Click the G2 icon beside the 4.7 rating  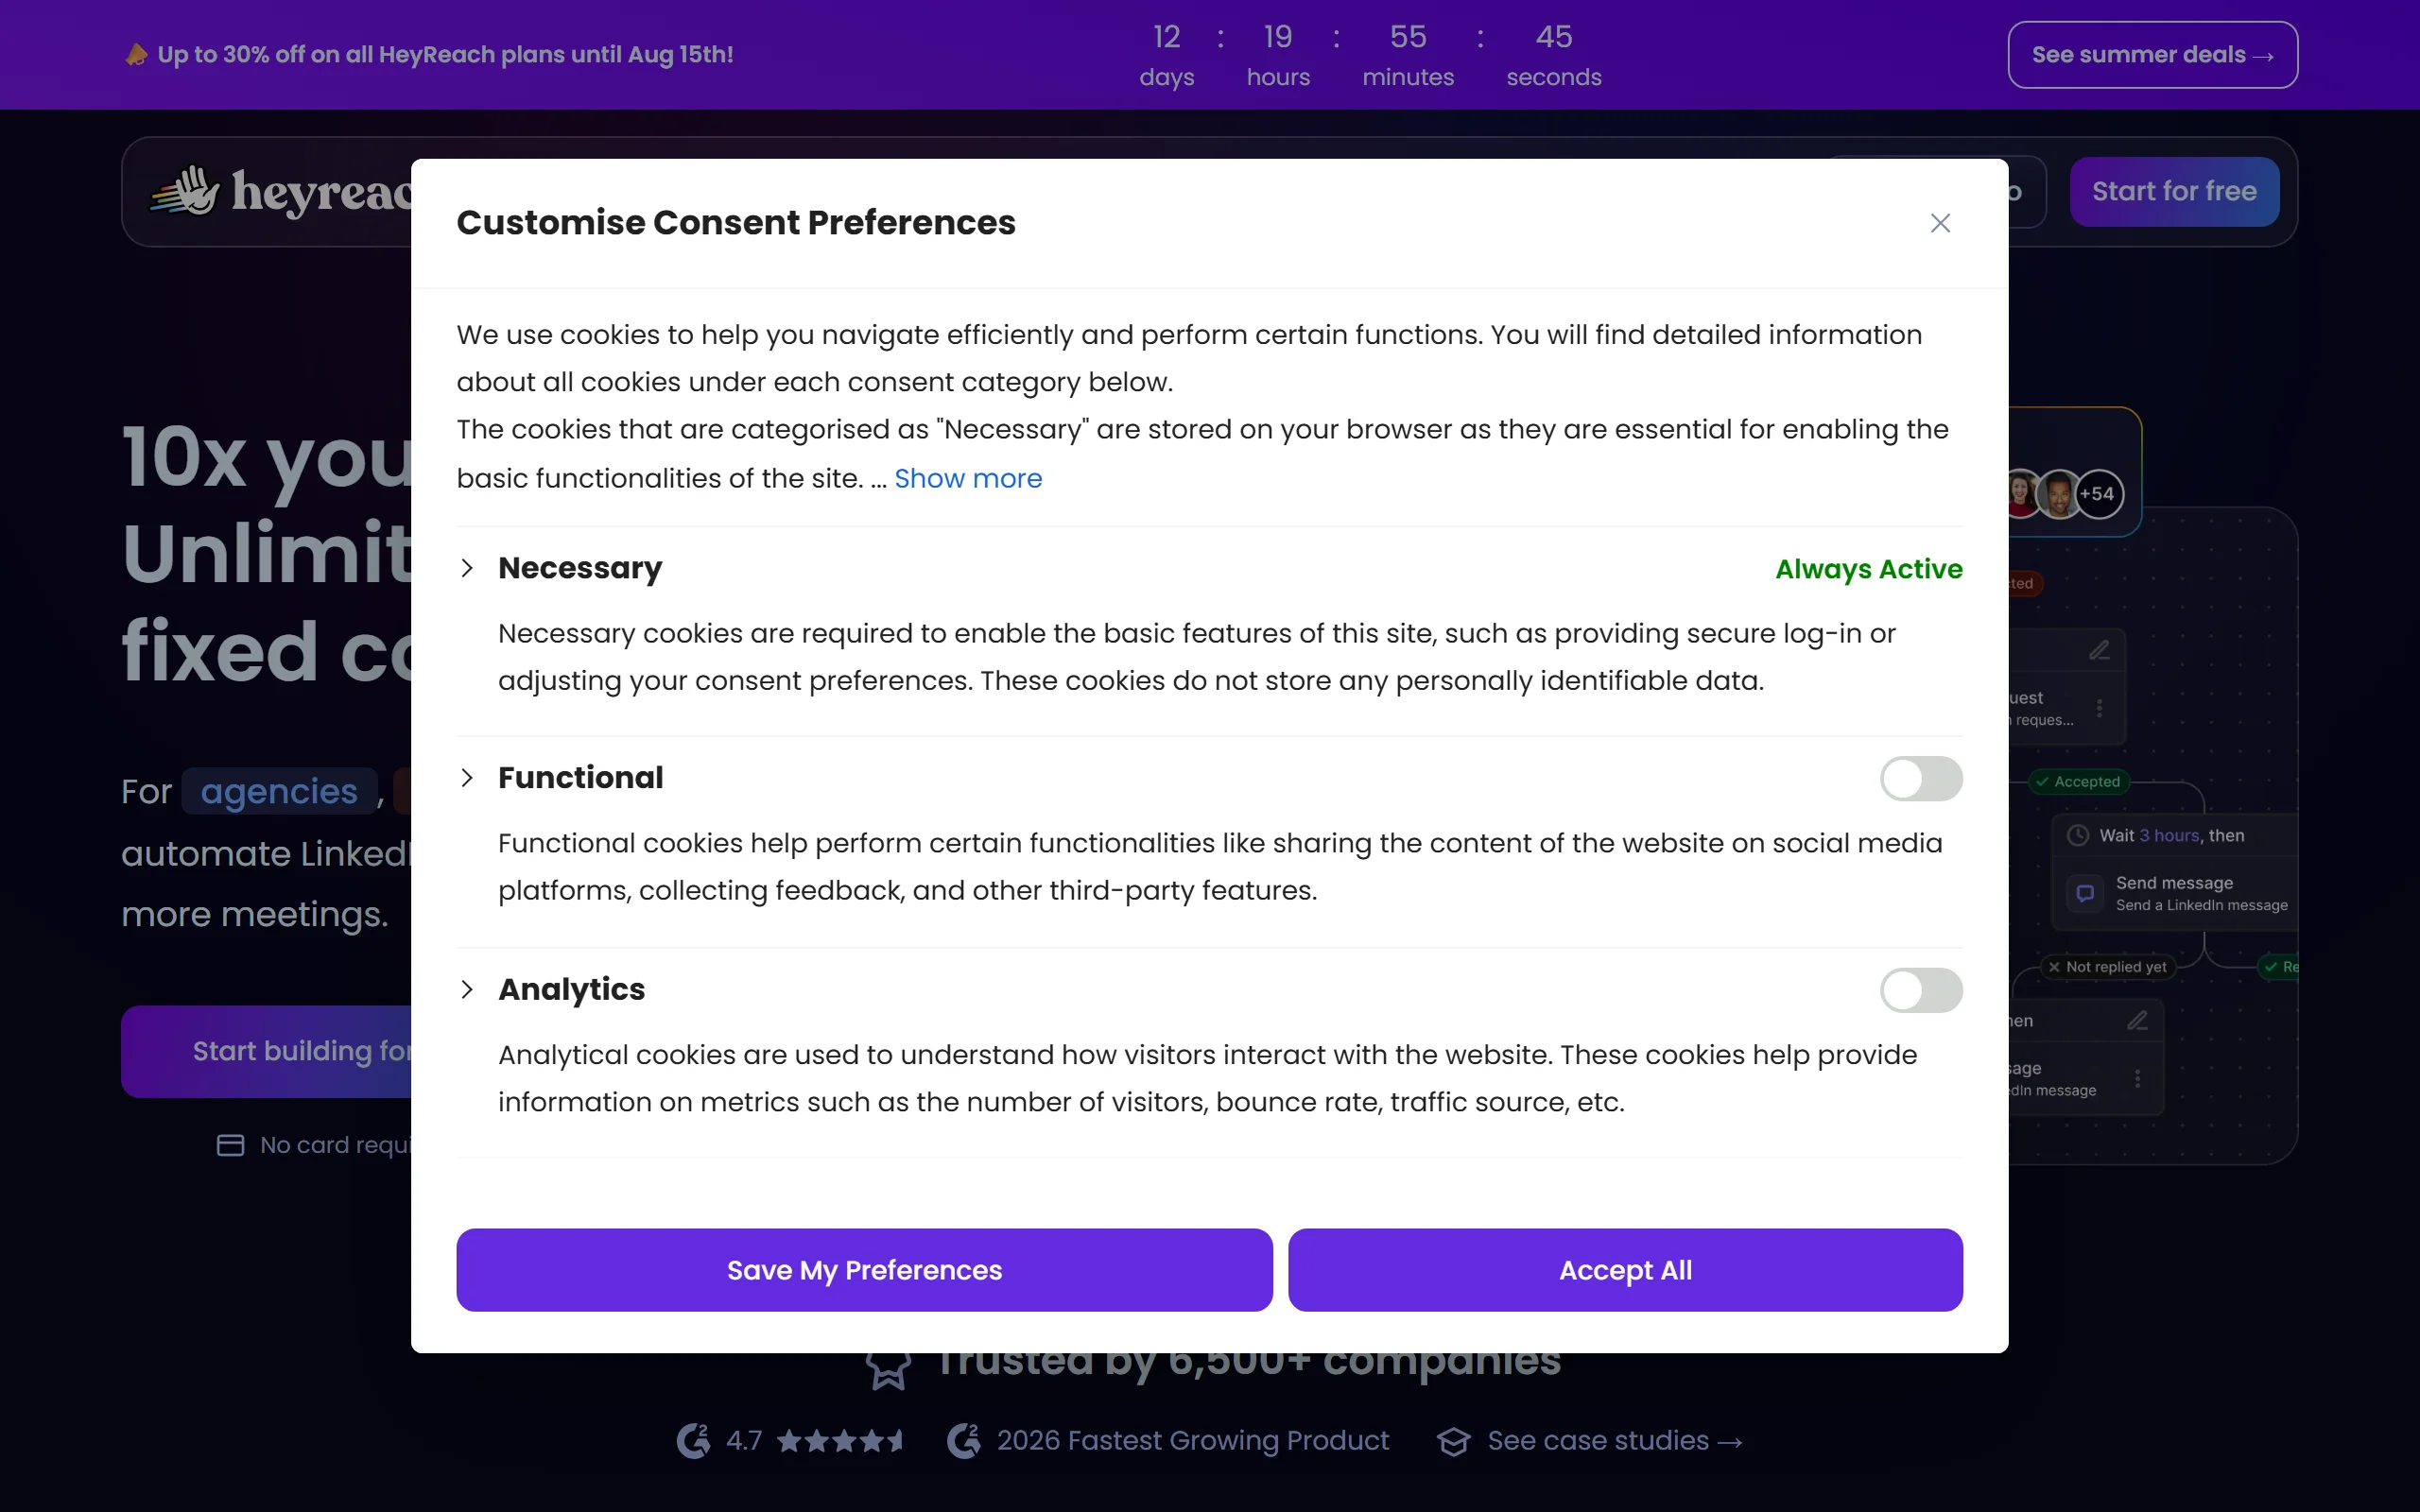click(x=693, y=1440)
